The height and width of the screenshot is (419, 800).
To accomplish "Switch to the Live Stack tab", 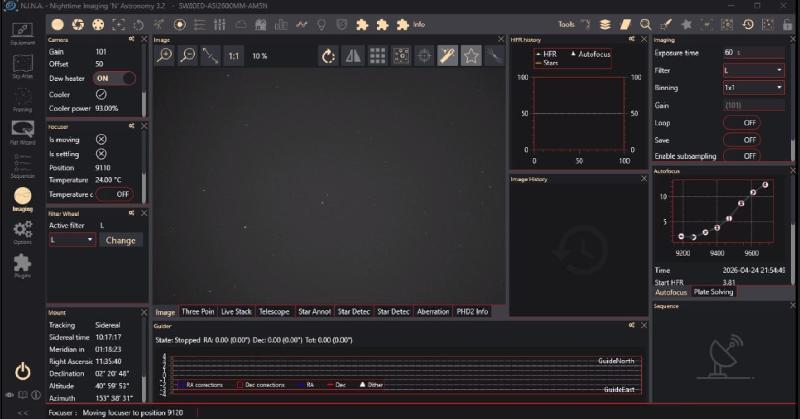I will pyautogui.click(x=236, y=311).
